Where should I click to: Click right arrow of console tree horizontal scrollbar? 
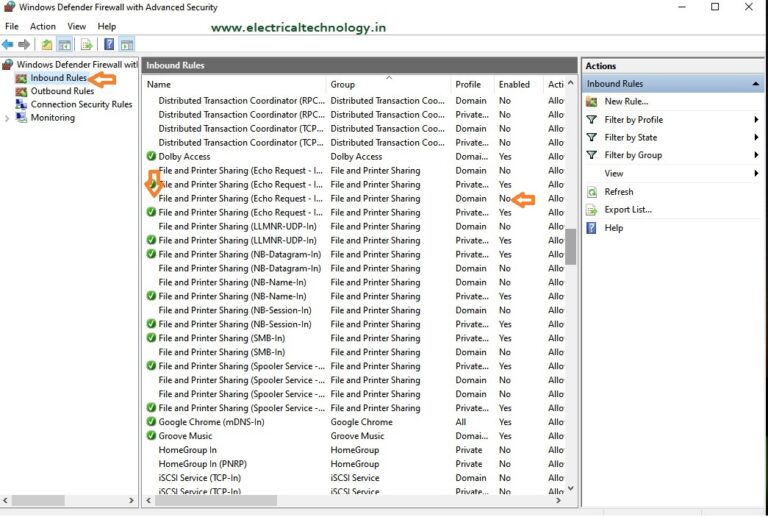pos(131,500)
